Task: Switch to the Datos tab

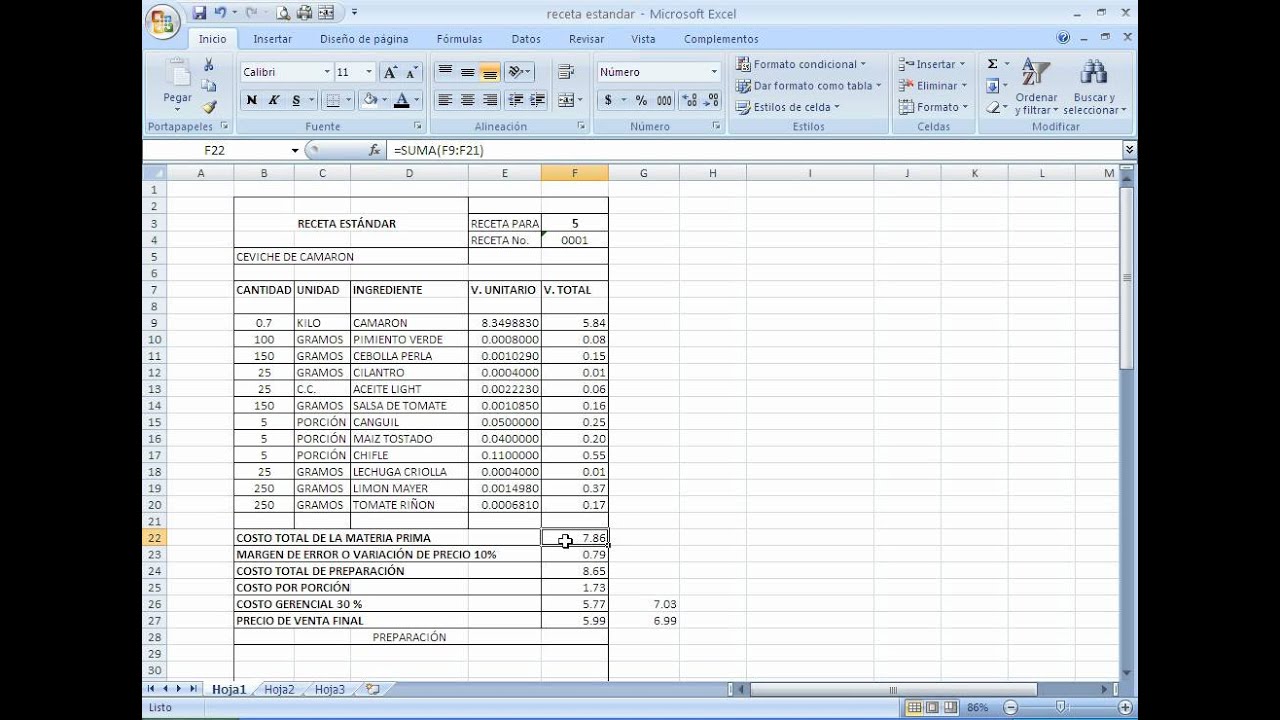Action: (x=526, y=39)
